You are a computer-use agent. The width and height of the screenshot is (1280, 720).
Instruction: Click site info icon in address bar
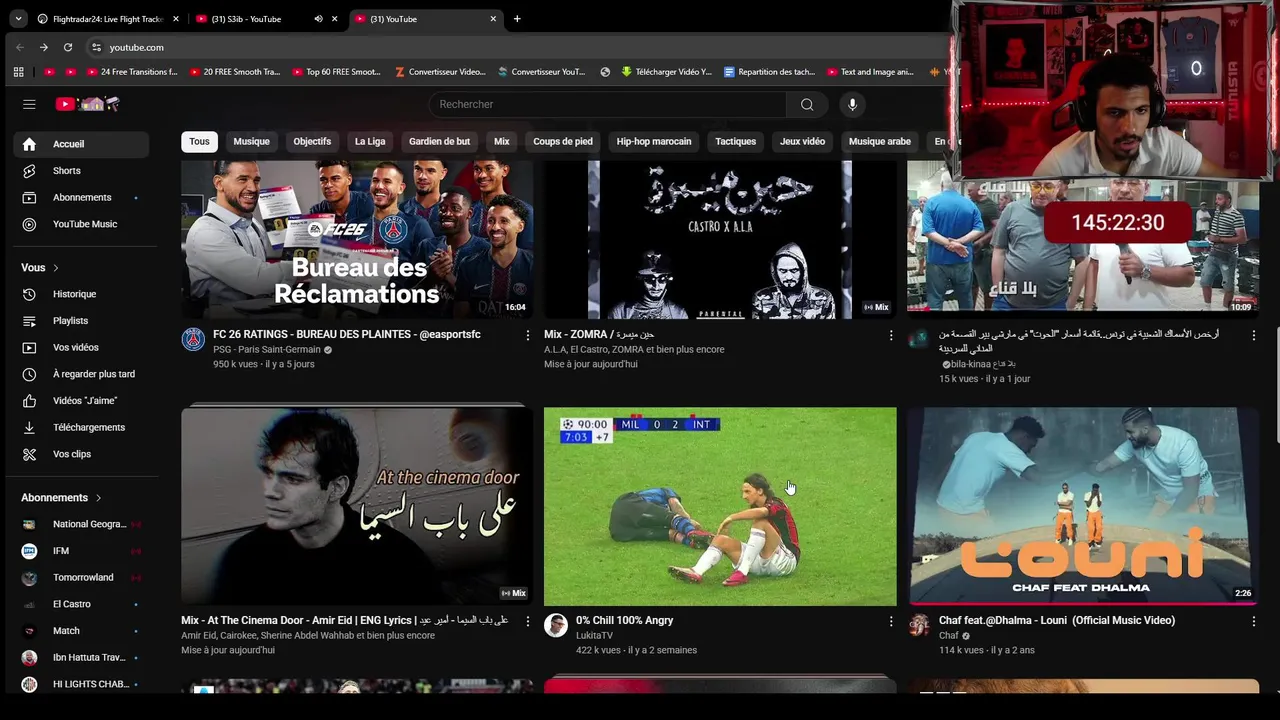(96, 47)
